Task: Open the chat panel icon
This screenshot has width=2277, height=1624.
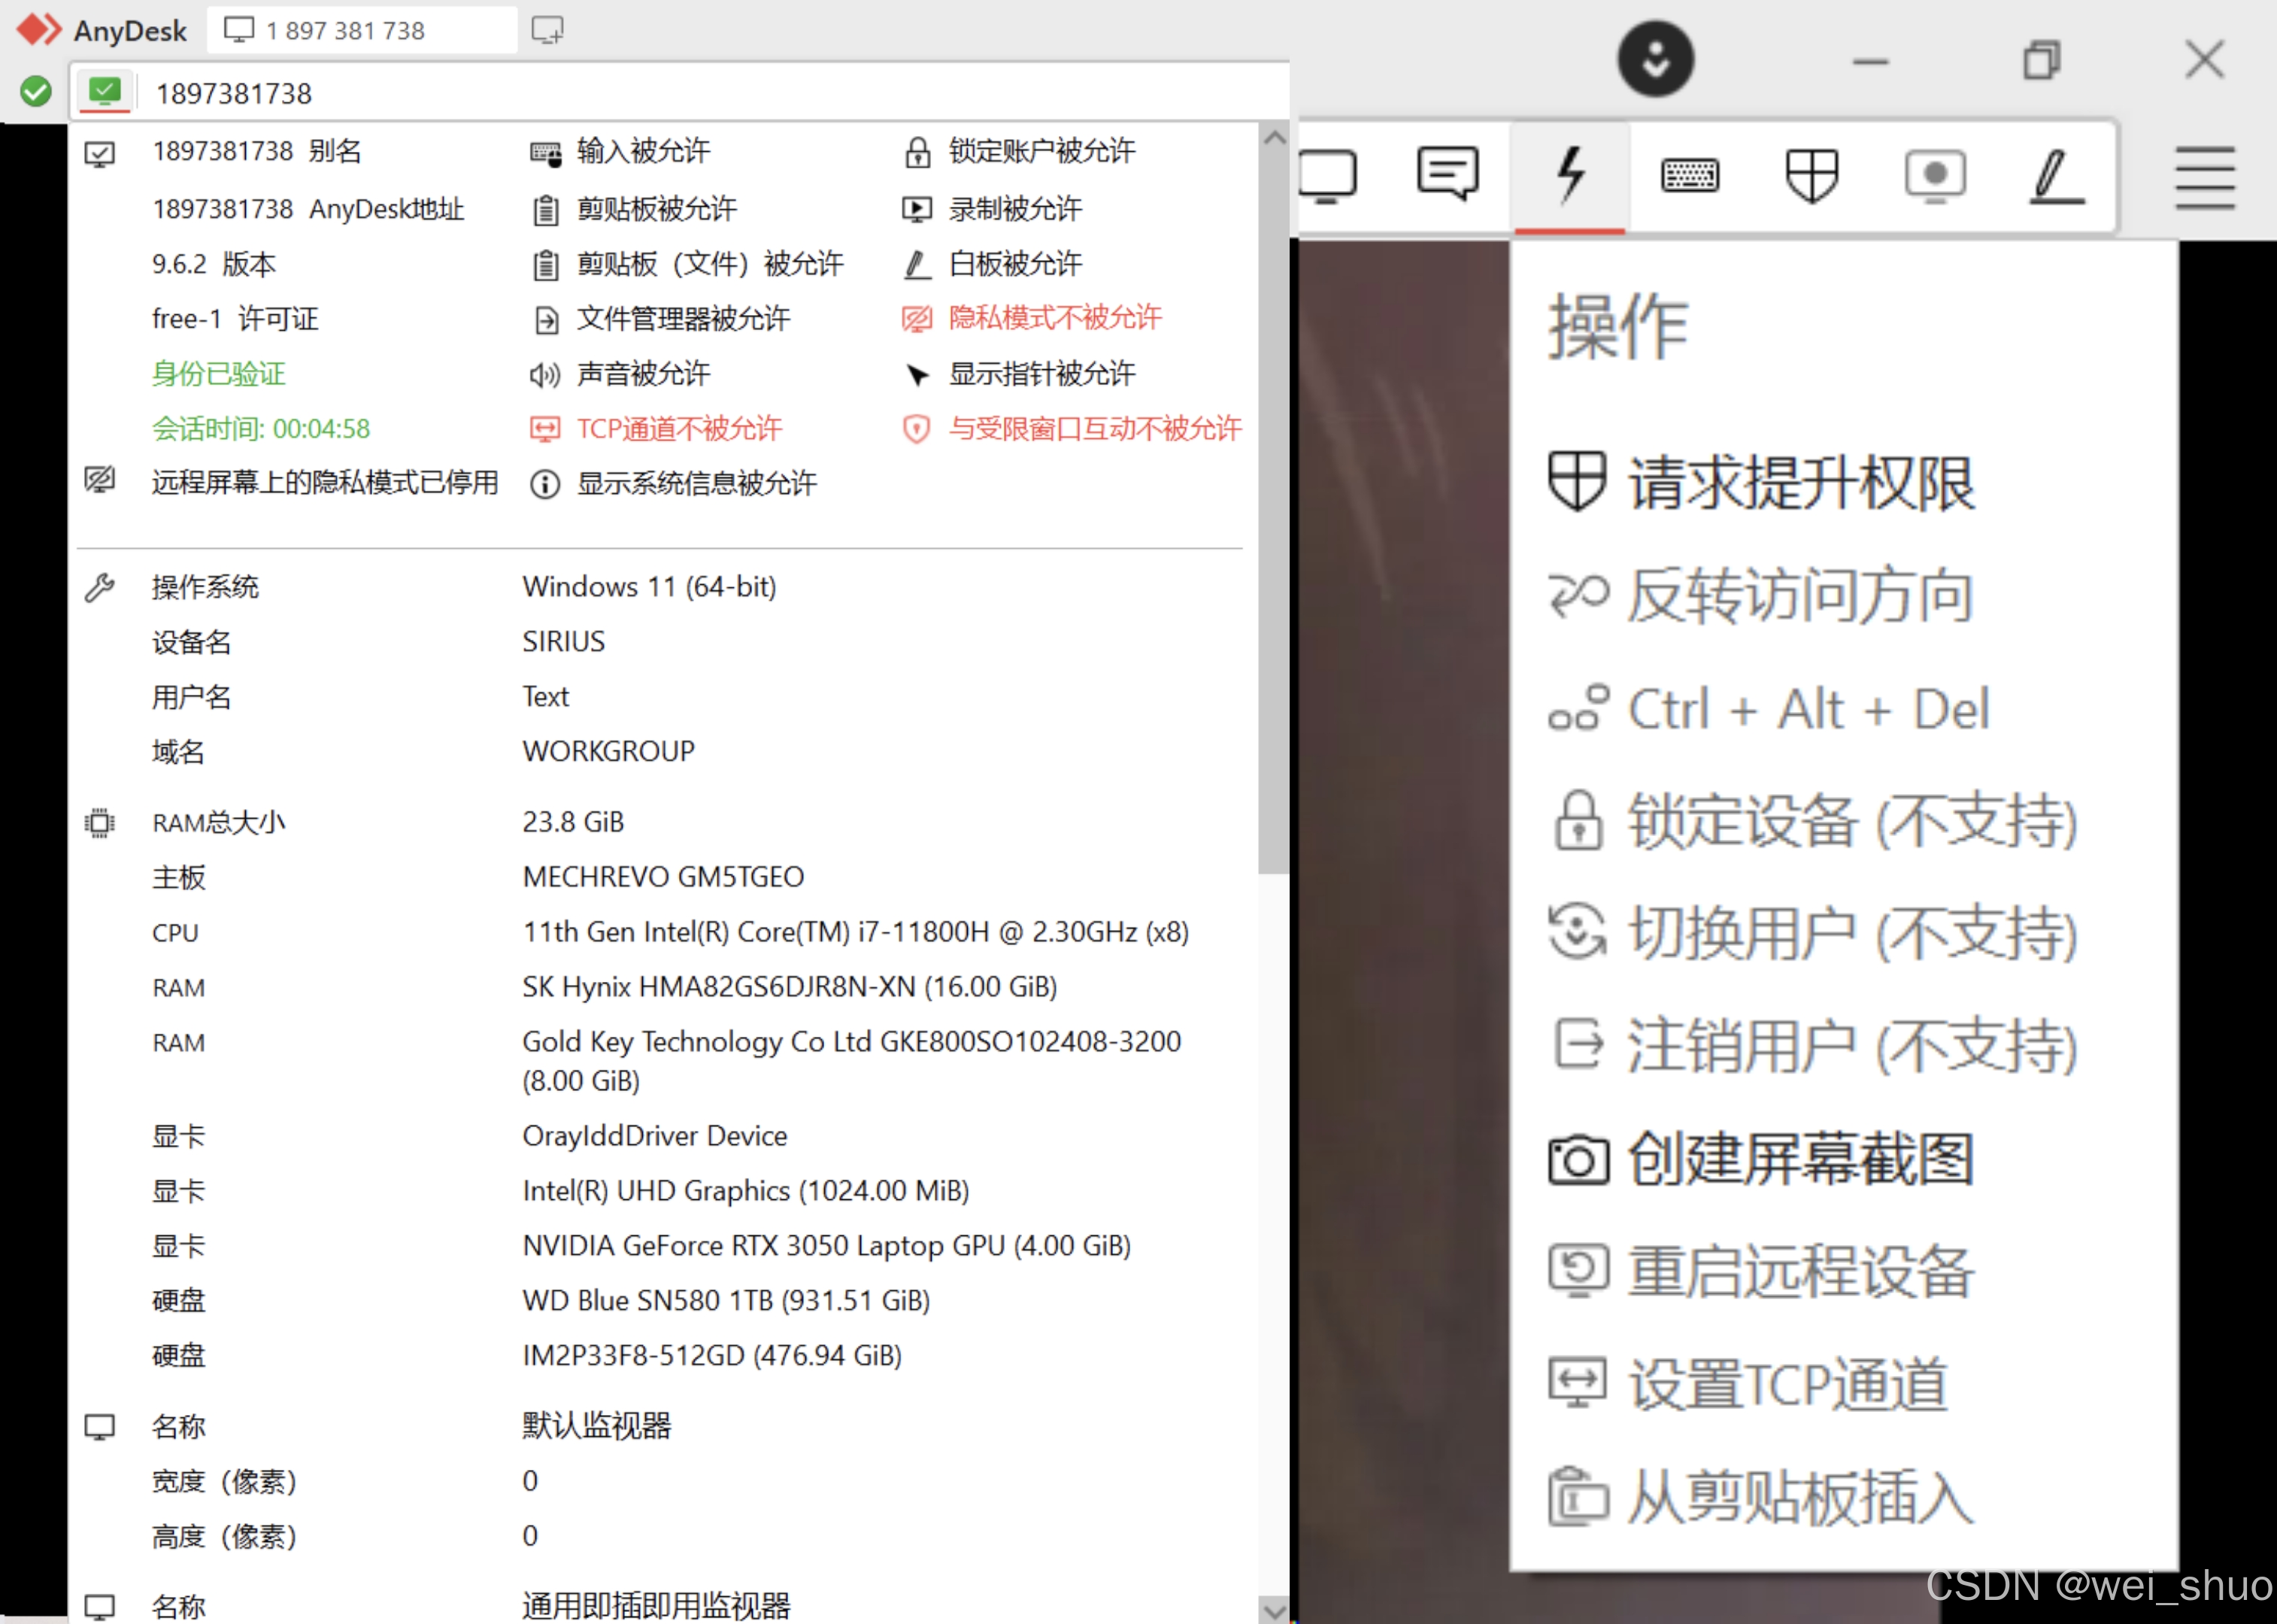Action: pos(1447,176)
